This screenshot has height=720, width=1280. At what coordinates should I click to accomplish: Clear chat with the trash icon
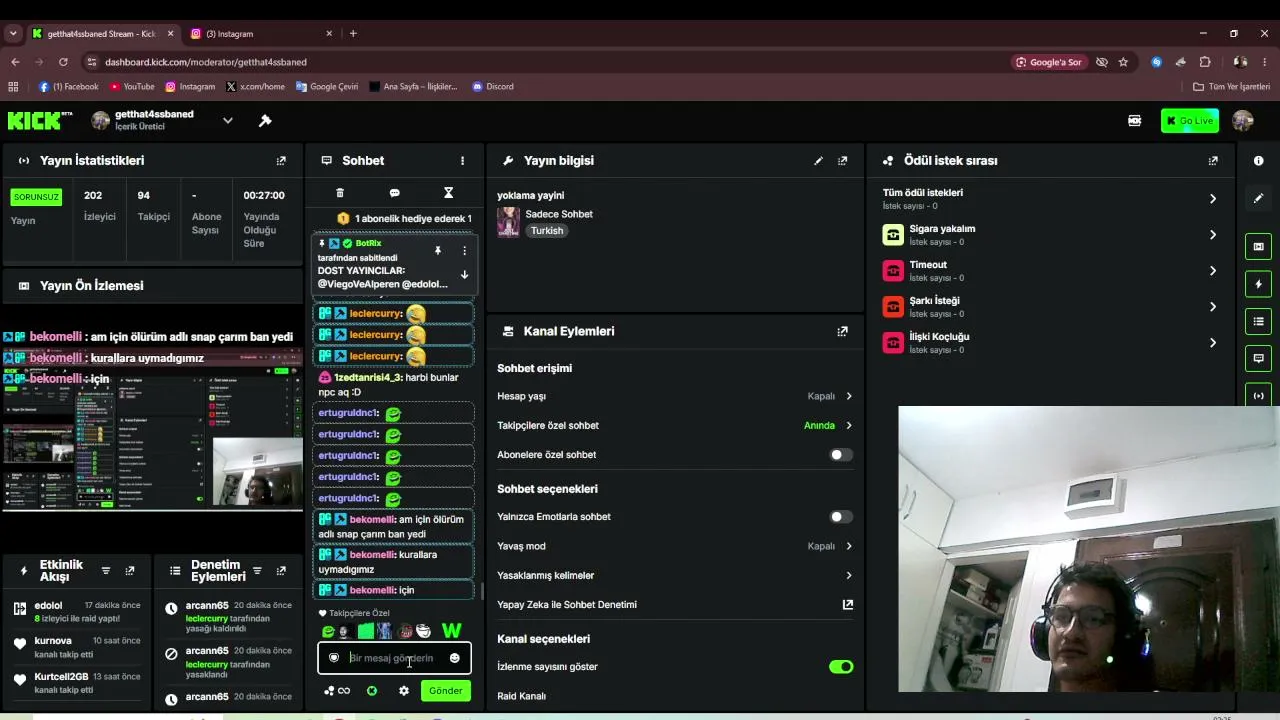point(340,193)
